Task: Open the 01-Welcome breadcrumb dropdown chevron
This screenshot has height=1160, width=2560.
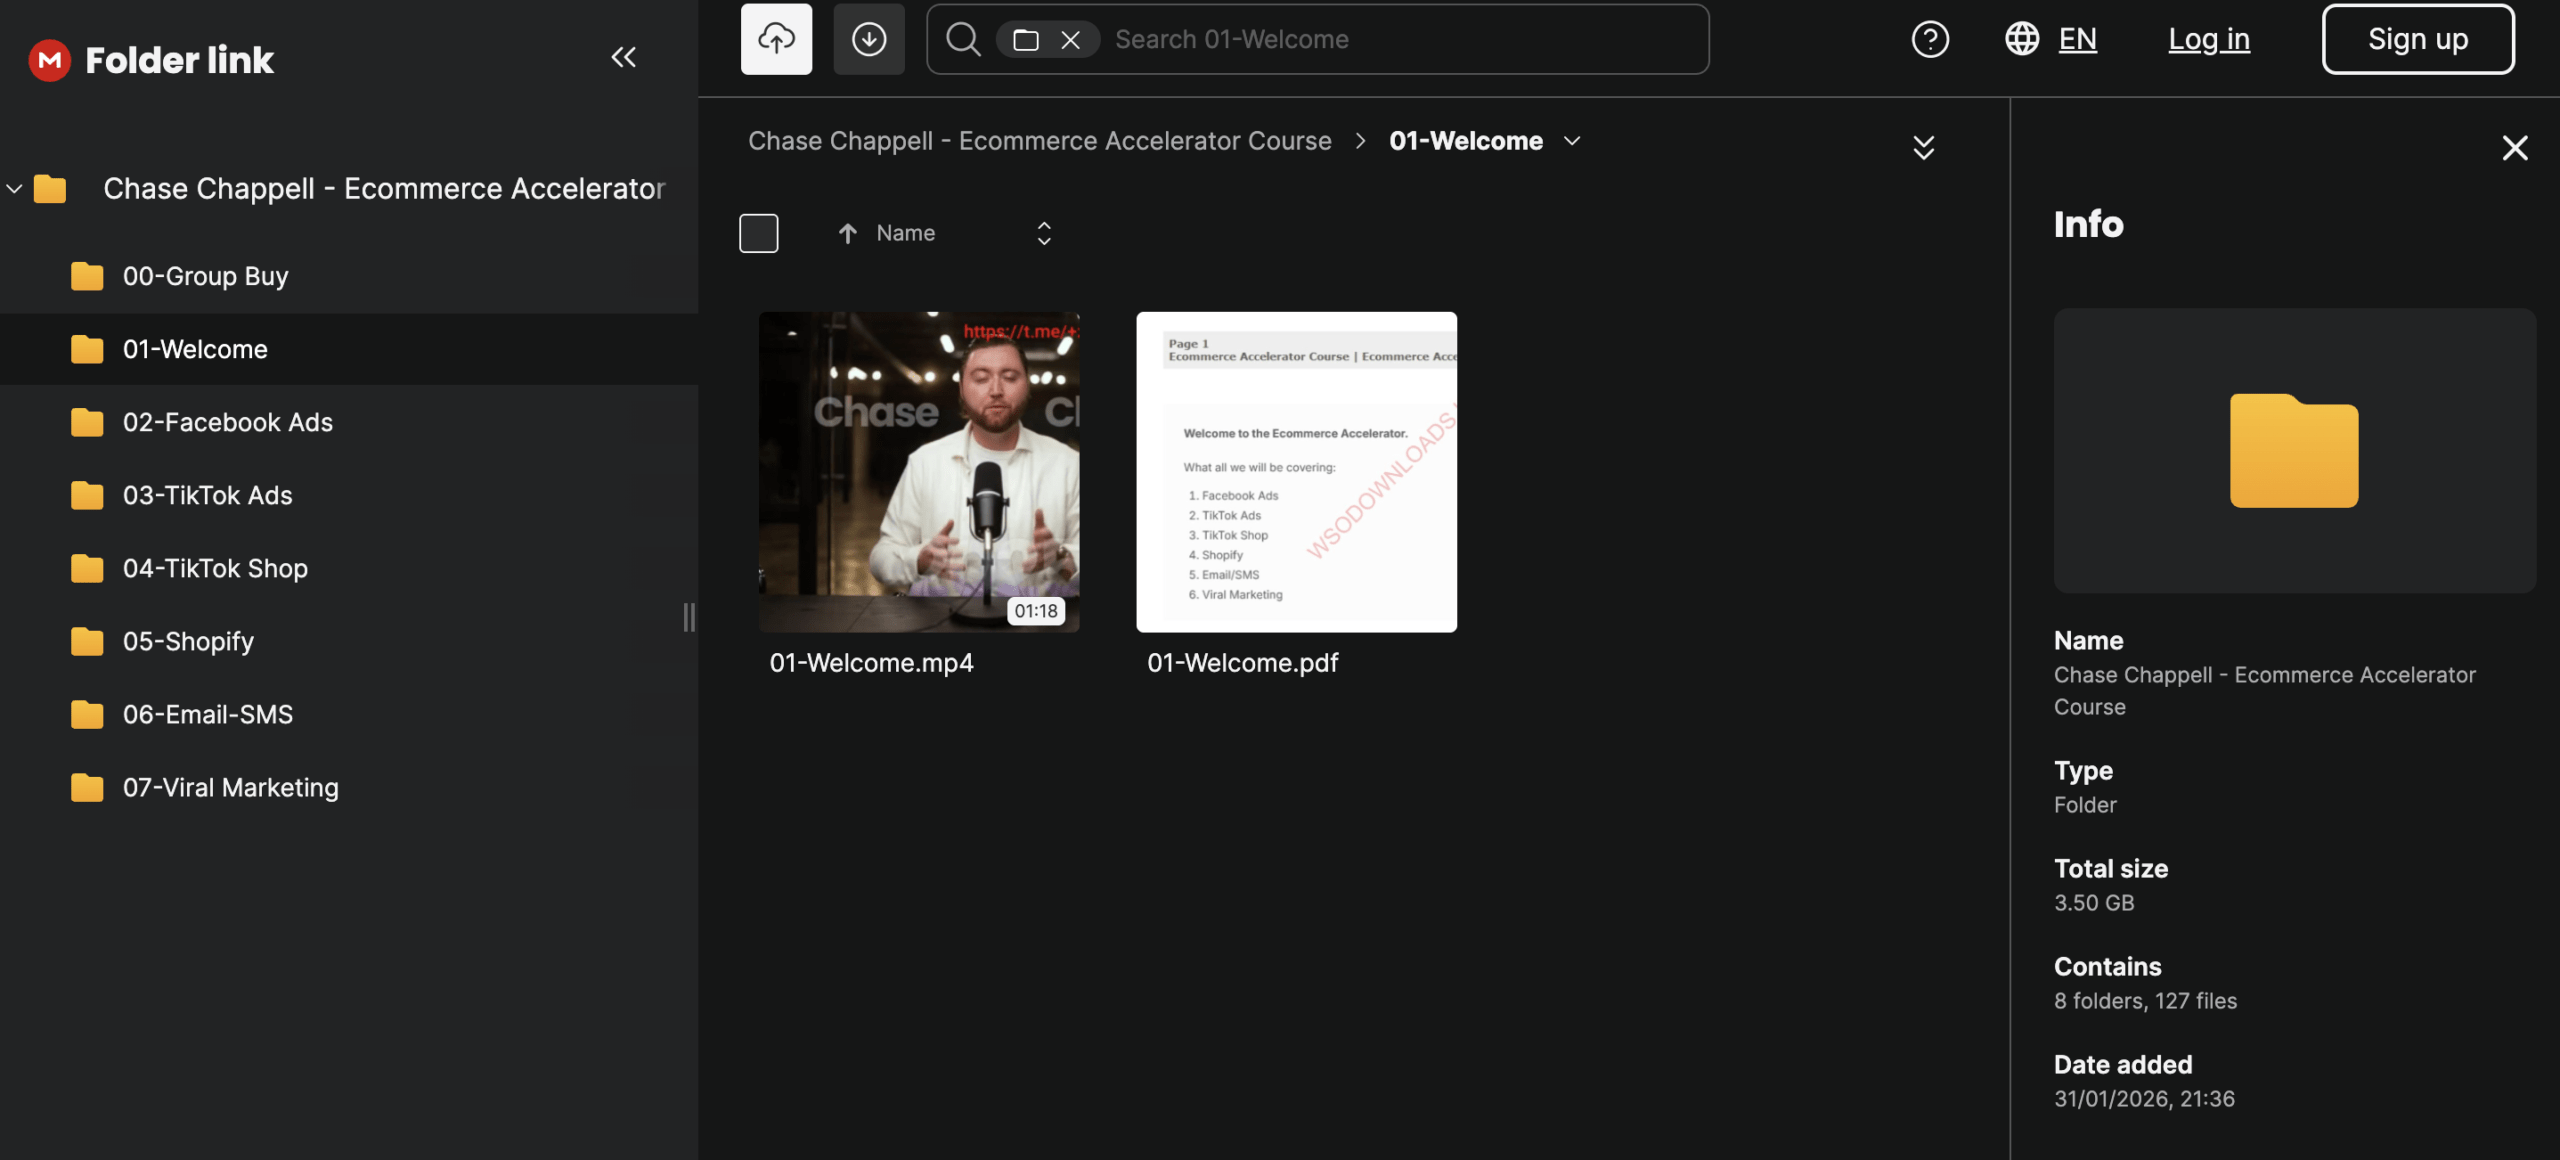Action: tap(1572, 141)
